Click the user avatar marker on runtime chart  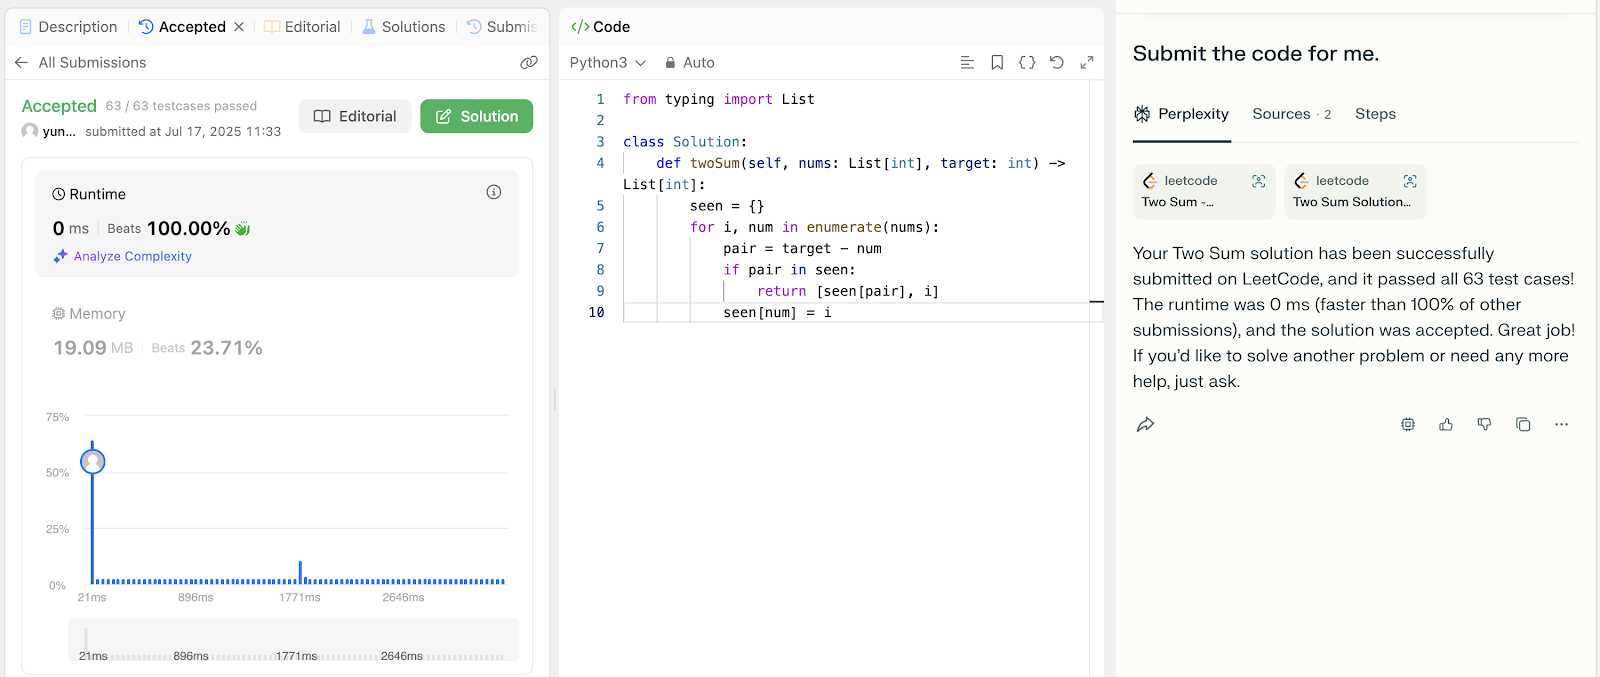[93, 461]
